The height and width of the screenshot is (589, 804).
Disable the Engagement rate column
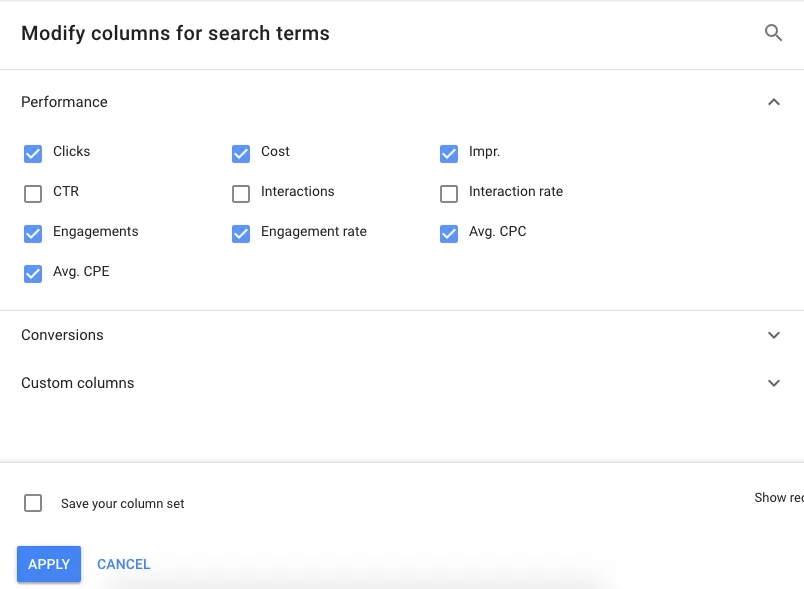[x=241, y=232]
